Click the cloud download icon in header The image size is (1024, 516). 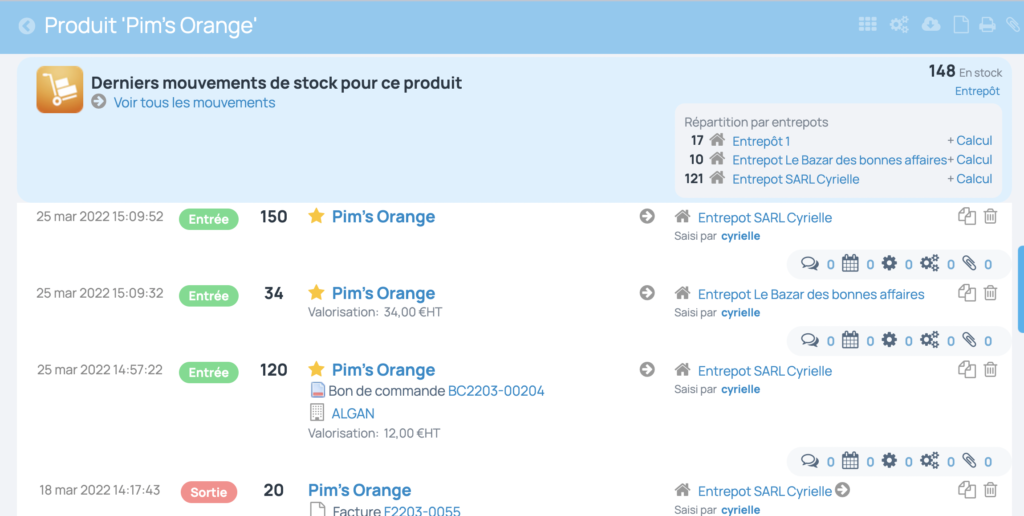(x=931, y=25)
